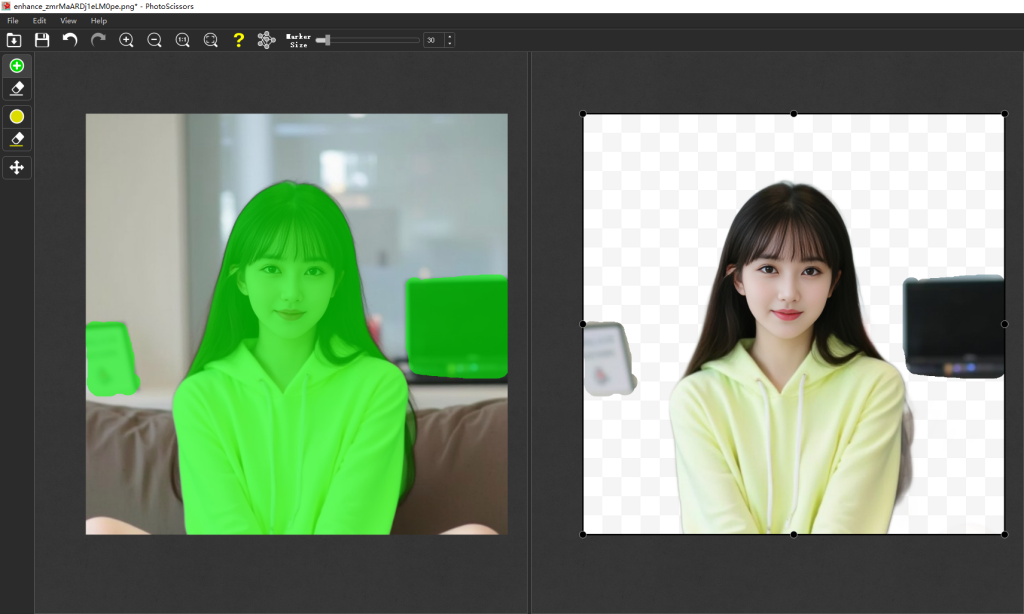Open the Help question mark icon

238,40
